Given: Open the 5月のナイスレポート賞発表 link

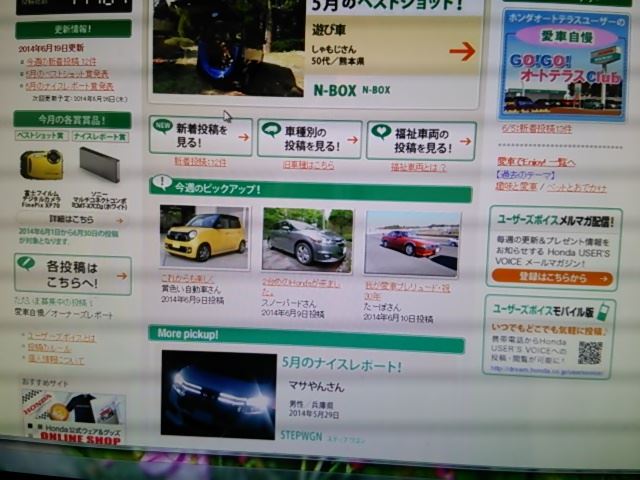Looking at the screenshot, I should click(x=69, y=86).
